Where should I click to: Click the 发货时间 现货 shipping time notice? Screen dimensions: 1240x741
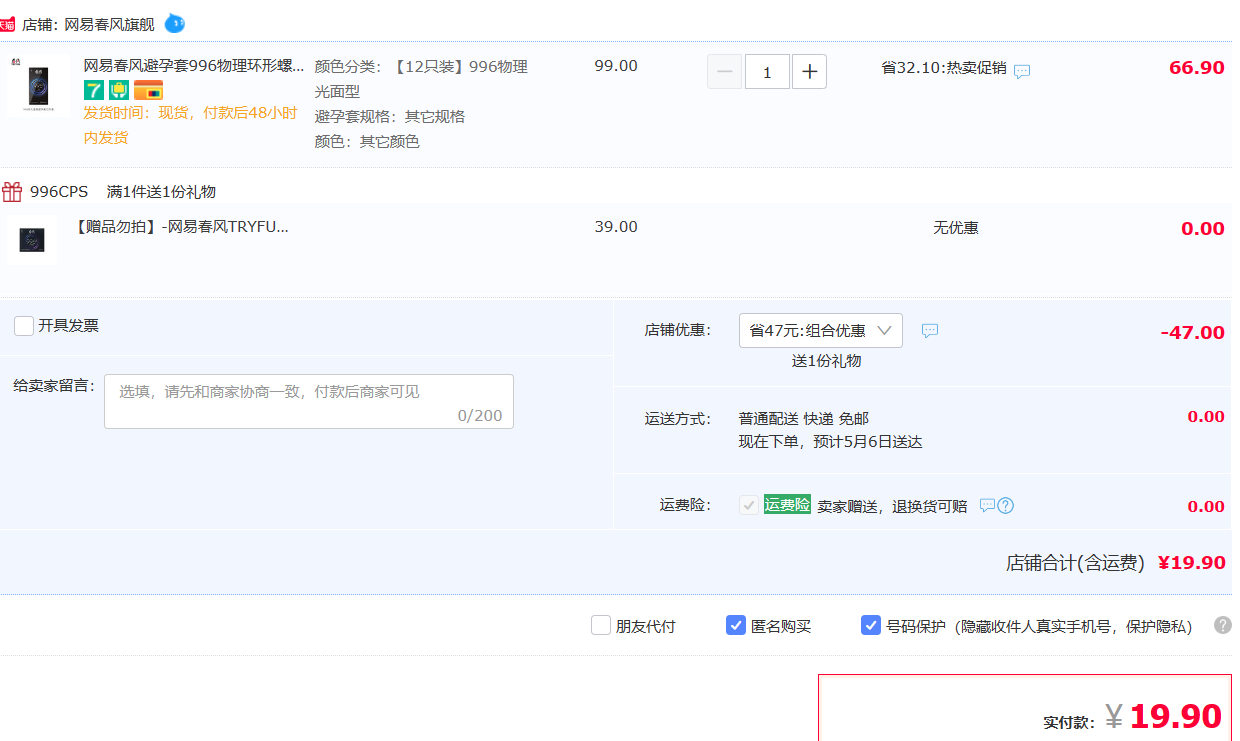190,125
